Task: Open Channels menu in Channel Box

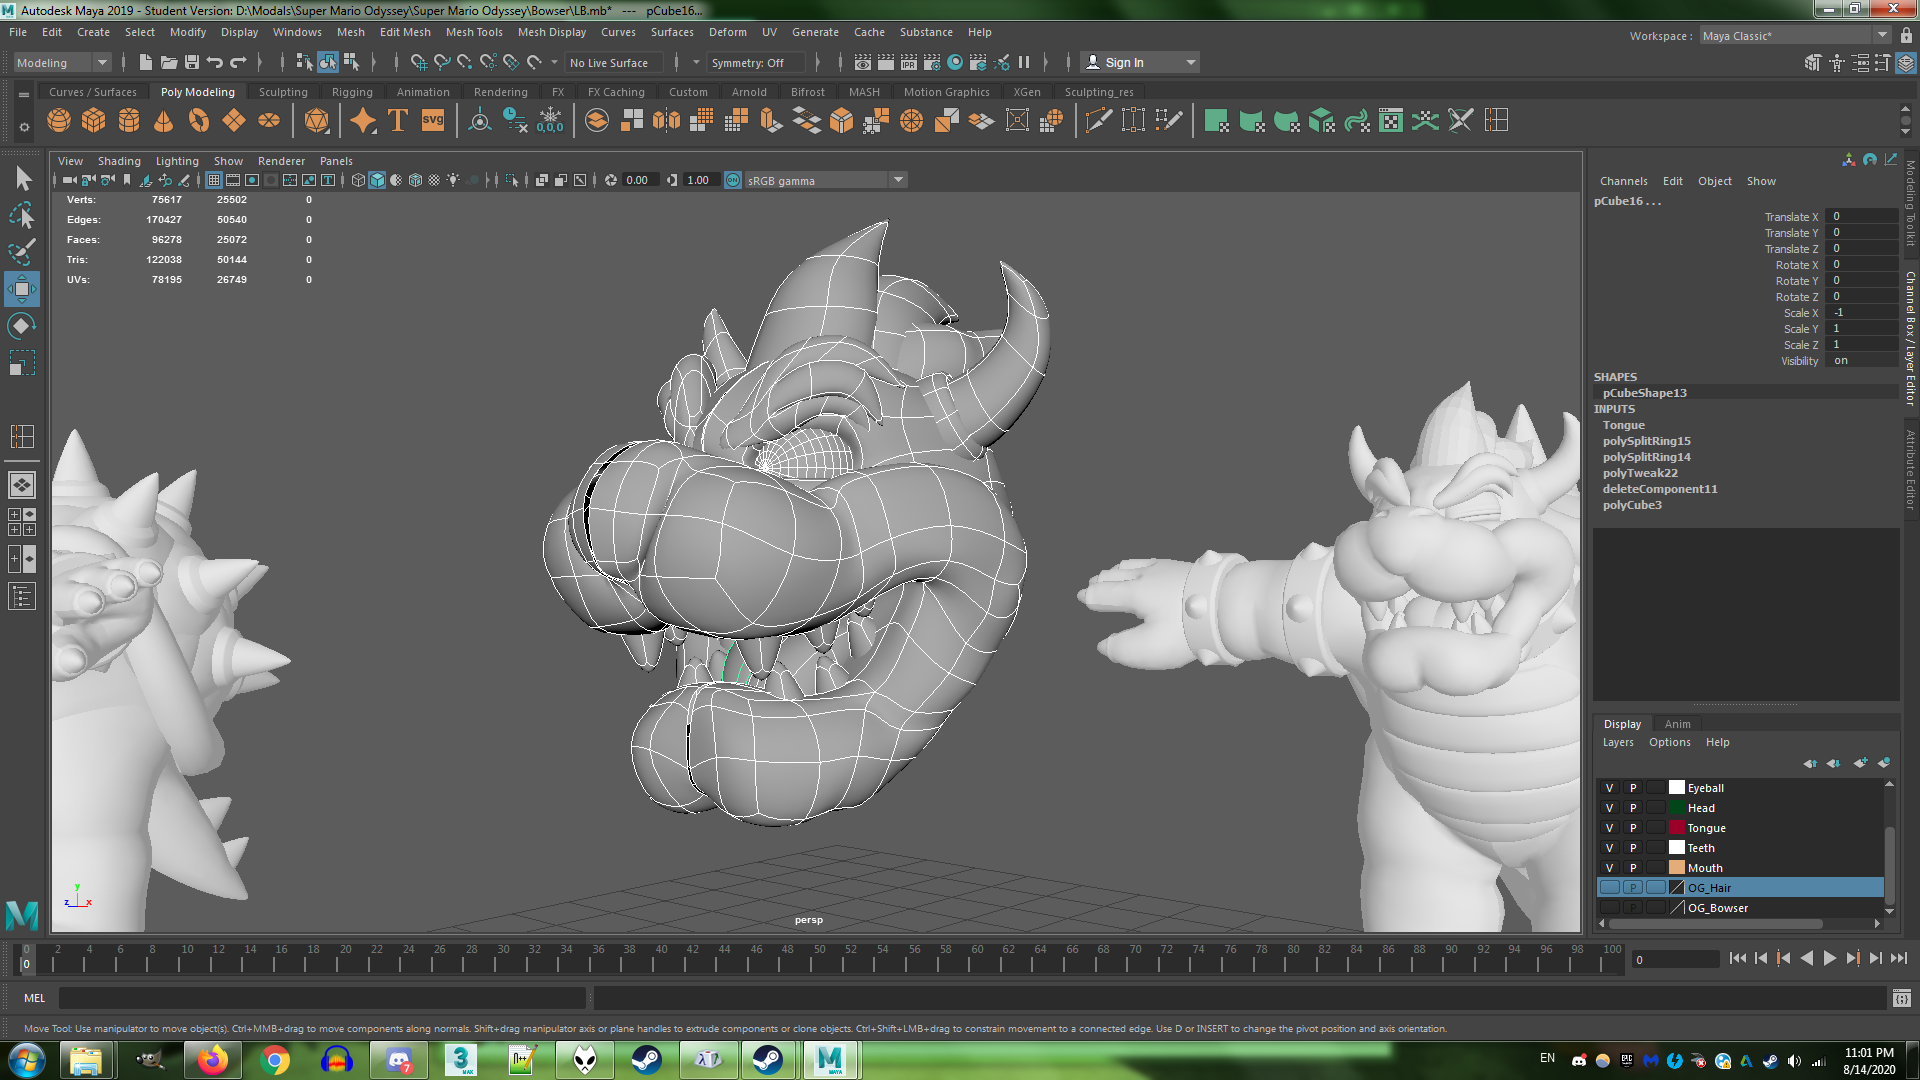Action: pos(1623,181)
